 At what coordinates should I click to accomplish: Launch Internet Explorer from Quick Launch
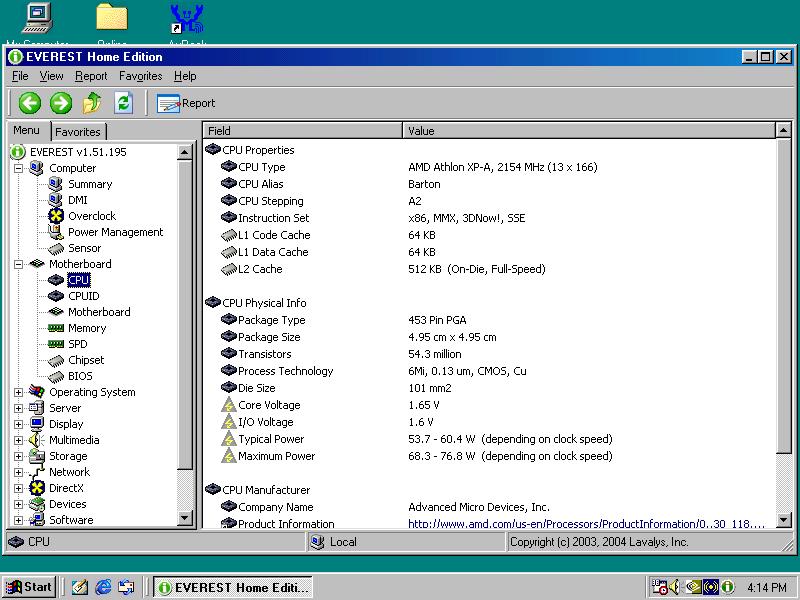(103, 587)
